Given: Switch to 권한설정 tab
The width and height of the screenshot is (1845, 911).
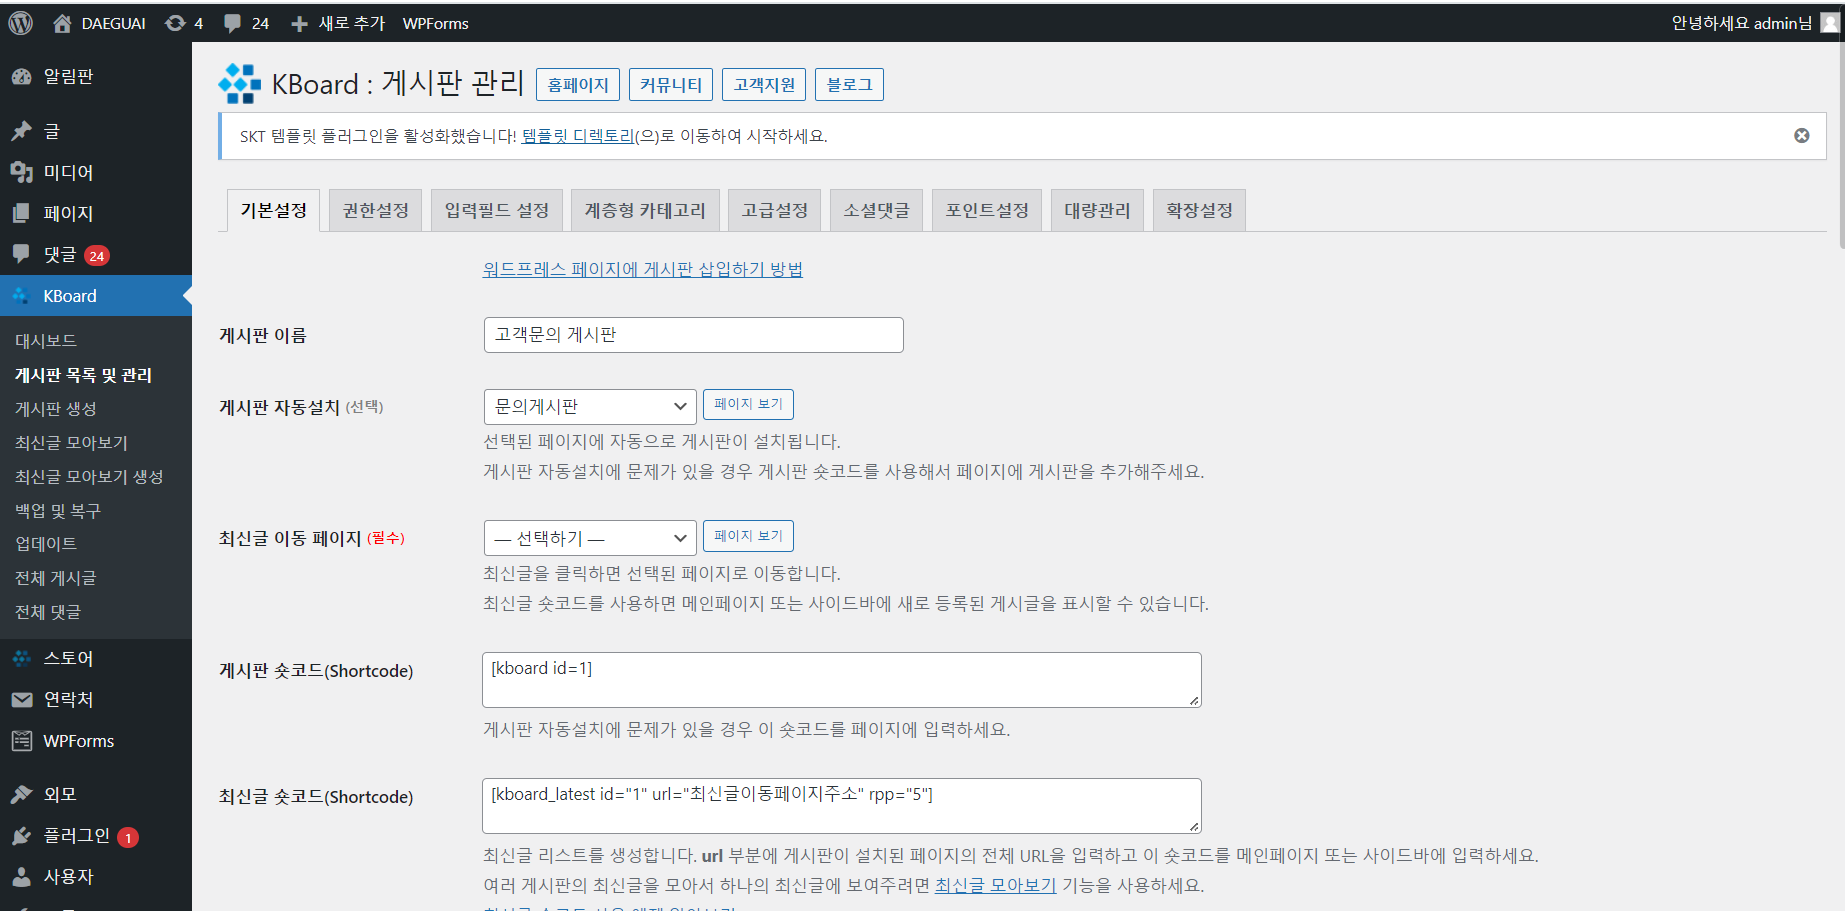Looking at the screenshot, I should [376, 211].
